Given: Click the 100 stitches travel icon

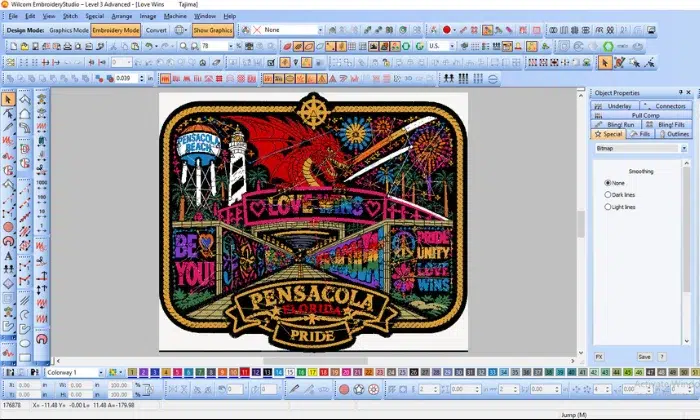Looking at the screenshot, I should click(x=42, y=199).
